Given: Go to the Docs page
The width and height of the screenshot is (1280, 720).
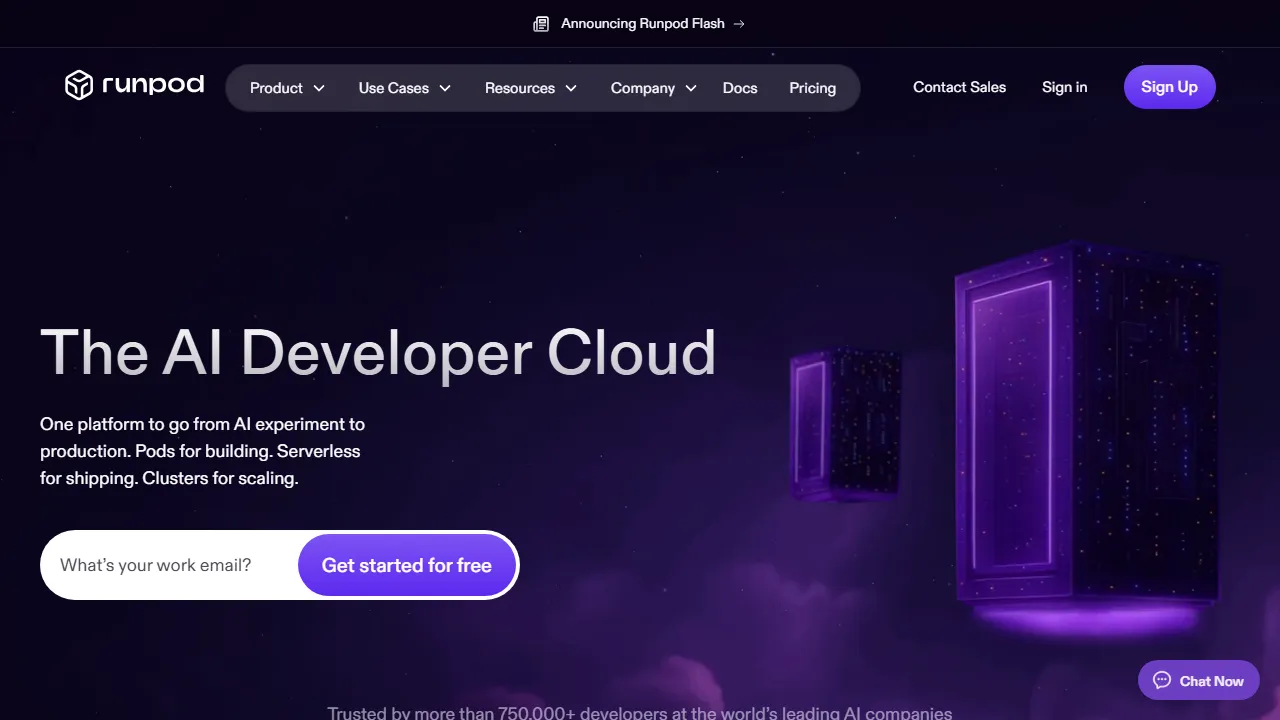Looking at the screenshot, I should tap(740, 88).
